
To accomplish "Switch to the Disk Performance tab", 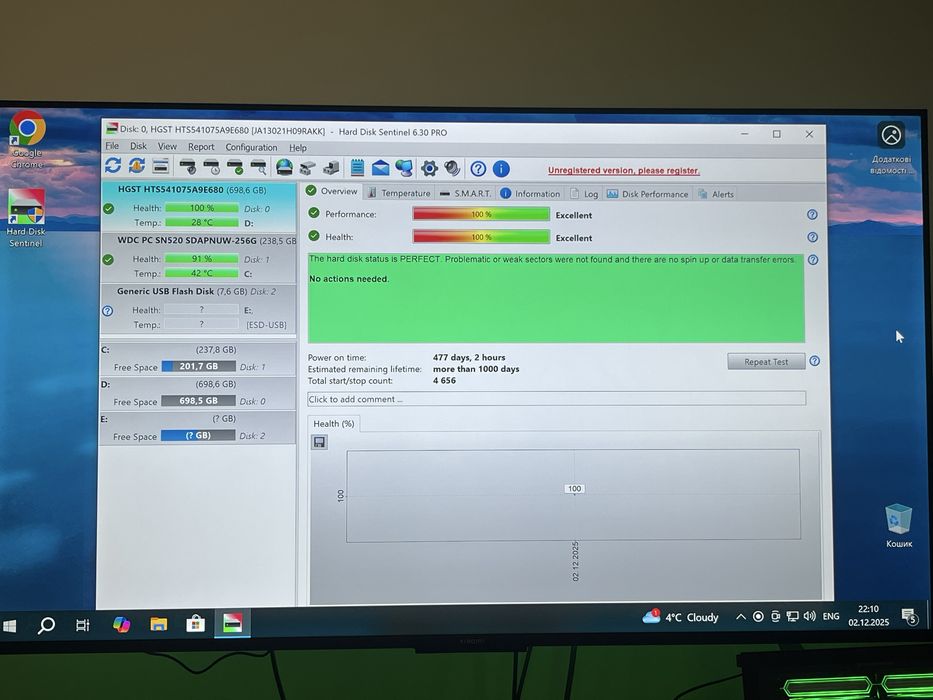I will [x=647, y=194].
